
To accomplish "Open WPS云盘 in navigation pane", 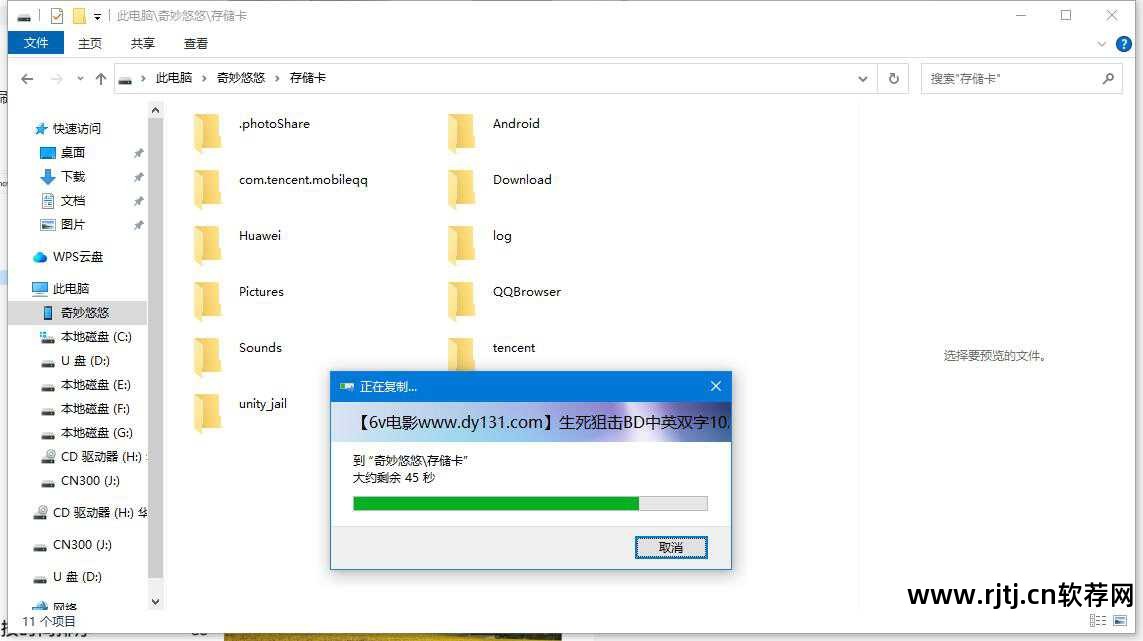I will pyautogui.click(x=69, y=257).
